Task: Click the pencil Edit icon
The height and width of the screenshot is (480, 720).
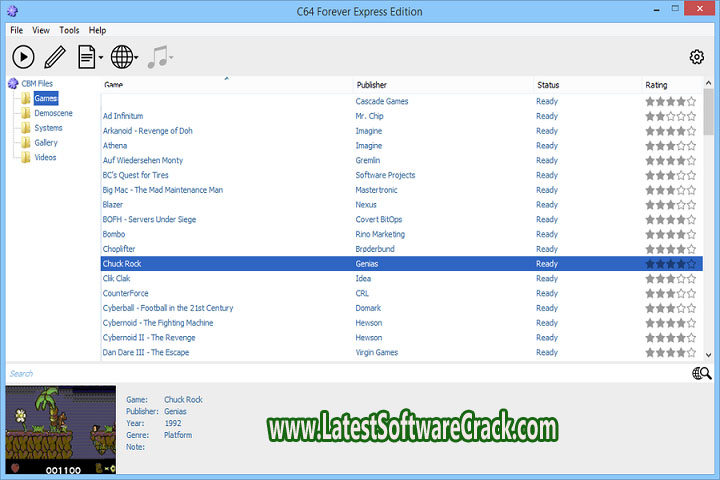Action: click(x=55, y=57)
